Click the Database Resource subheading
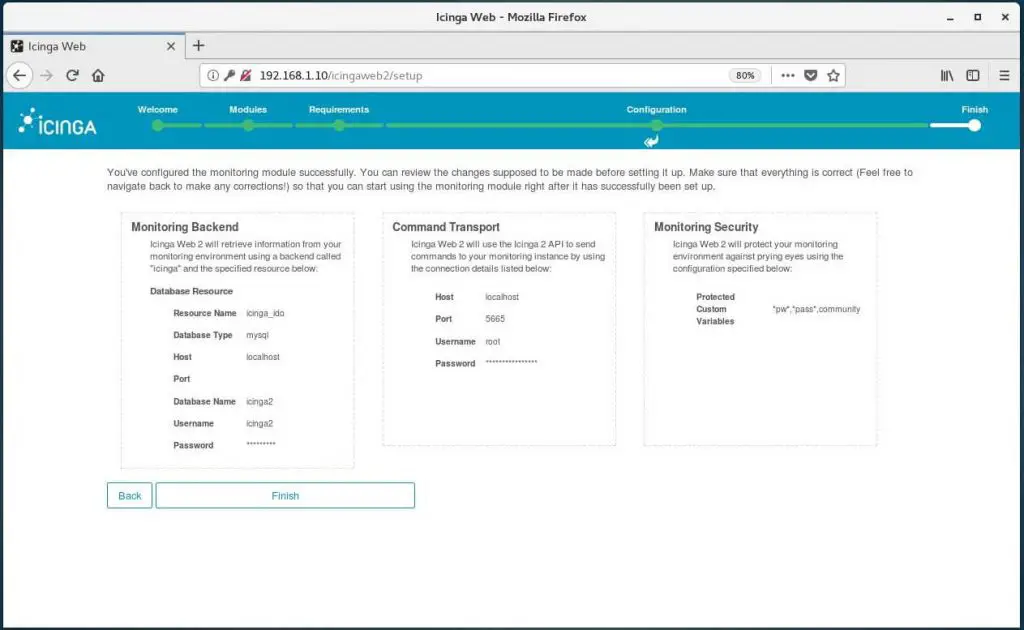This screenshot has width=1024, height=630. (x=191, y=291)
